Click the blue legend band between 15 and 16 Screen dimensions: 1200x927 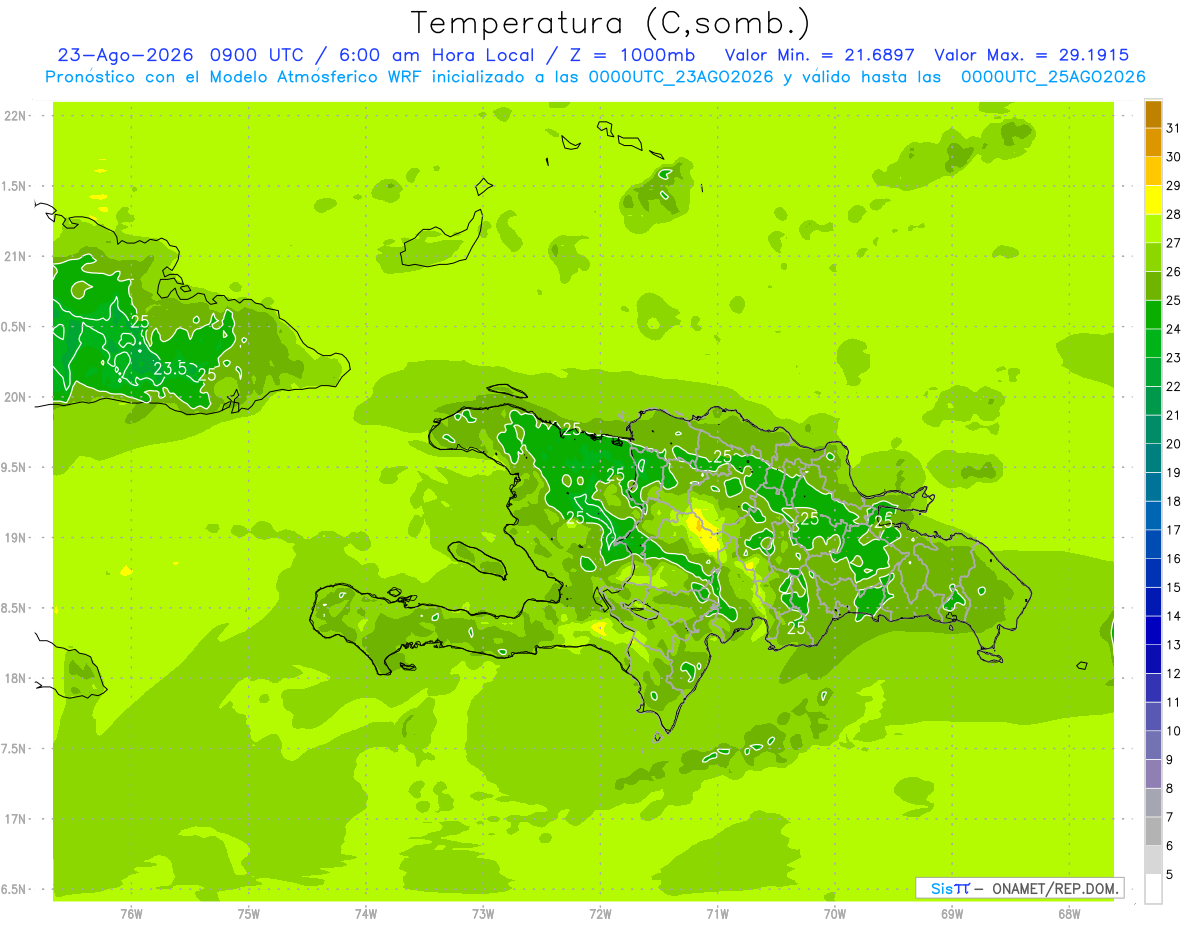pyautogui.click(x=1154, y=573)
